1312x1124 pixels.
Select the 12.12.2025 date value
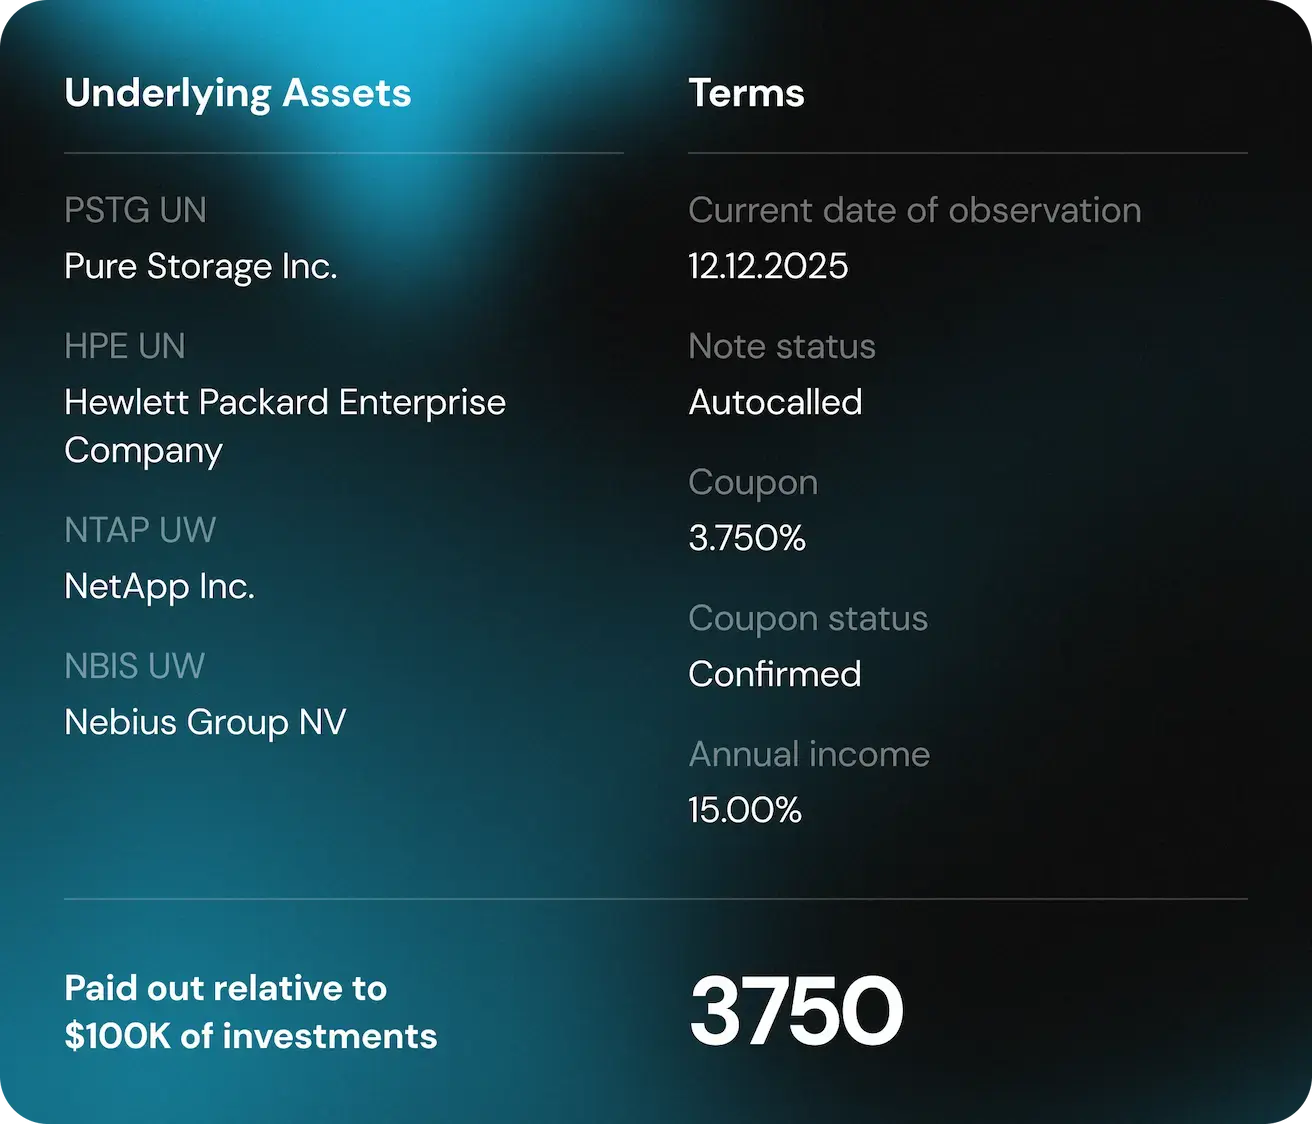[x=767, y=266]
